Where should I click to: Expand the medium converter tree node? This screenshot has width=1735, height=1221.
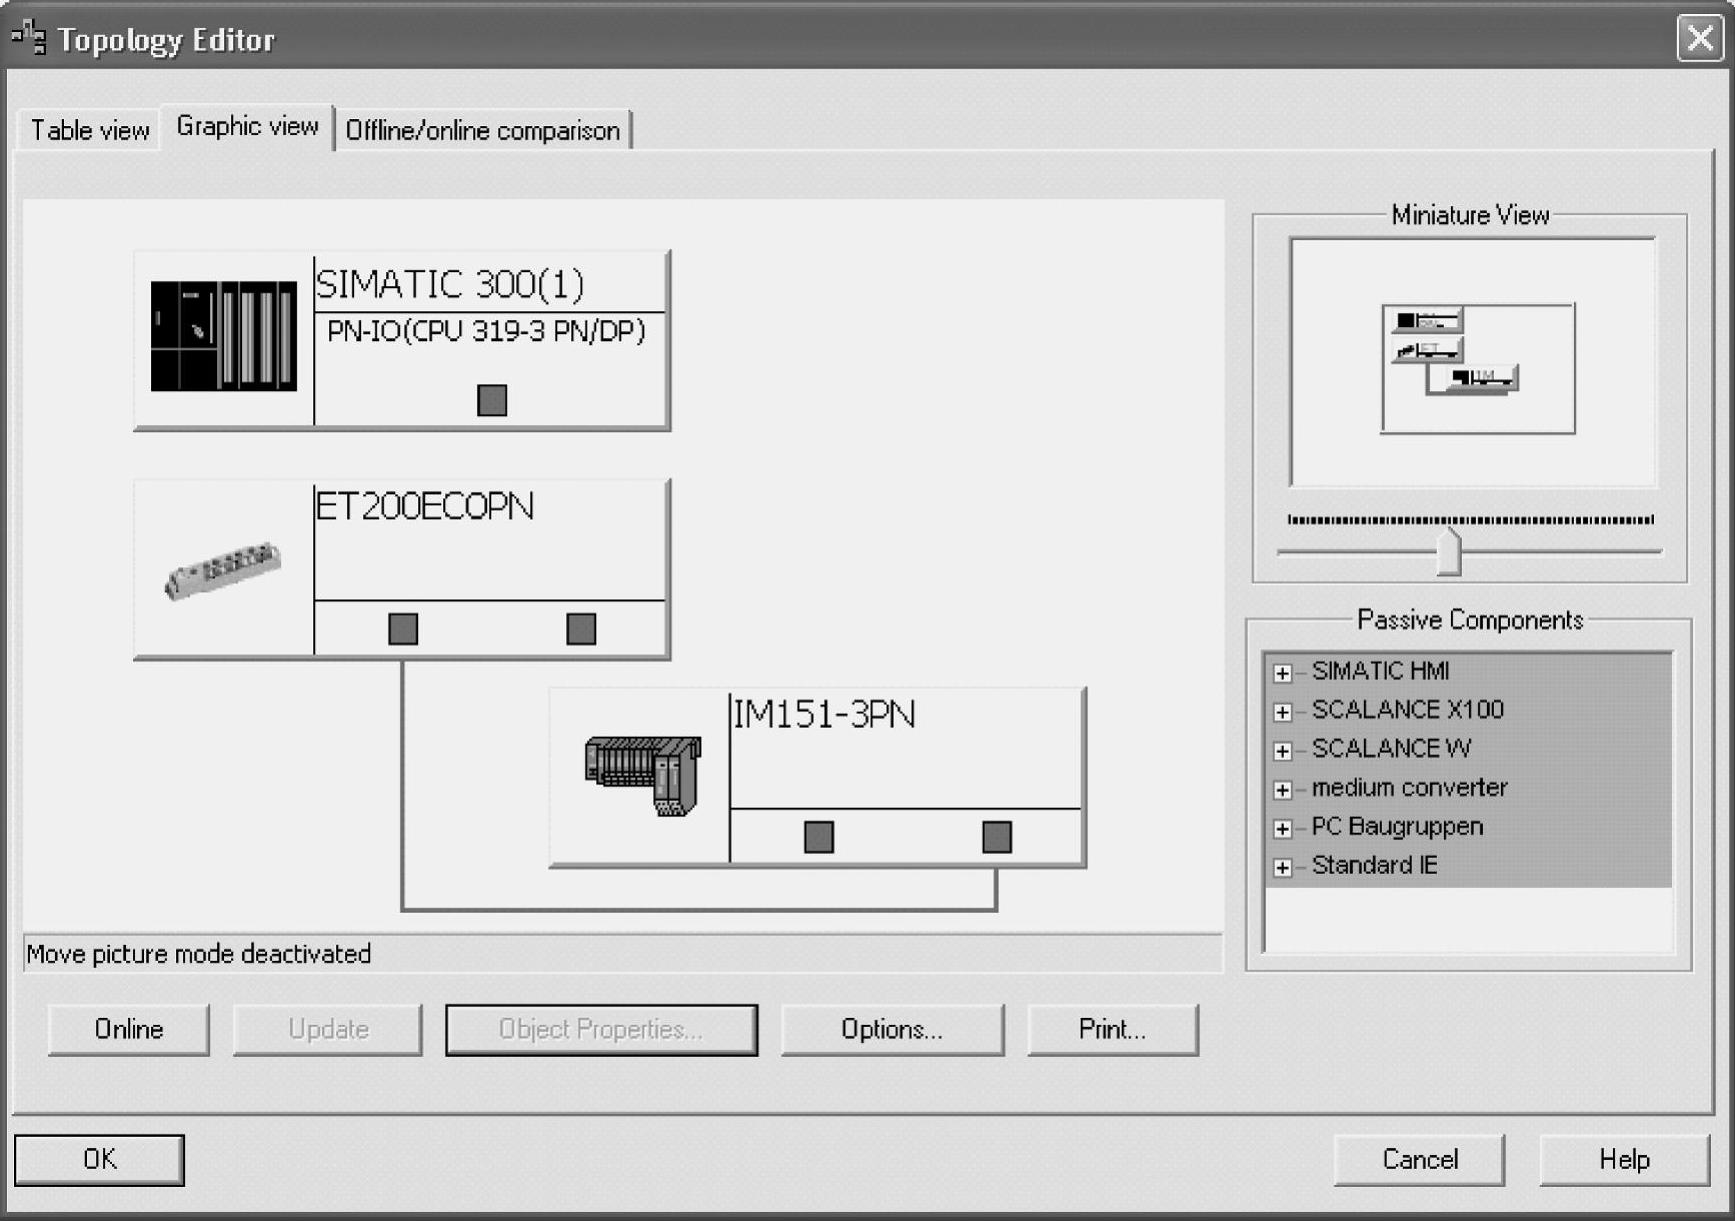pyautogui.click(x=1282, y=790)
